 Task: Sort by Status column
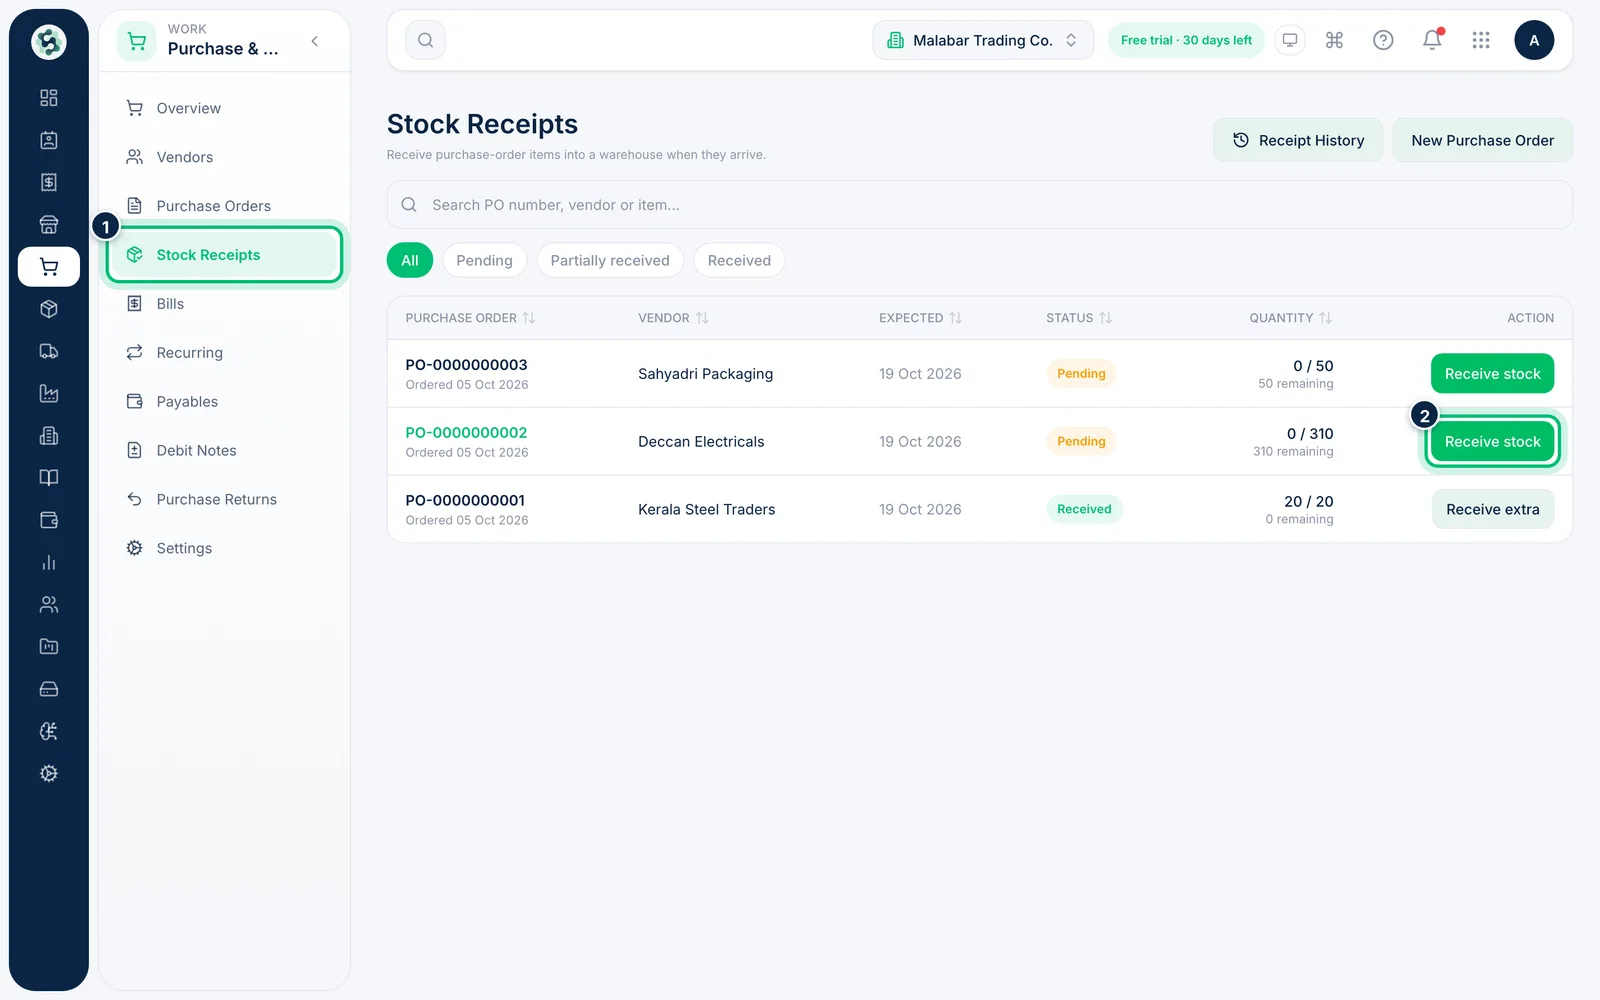(1078, 318)
